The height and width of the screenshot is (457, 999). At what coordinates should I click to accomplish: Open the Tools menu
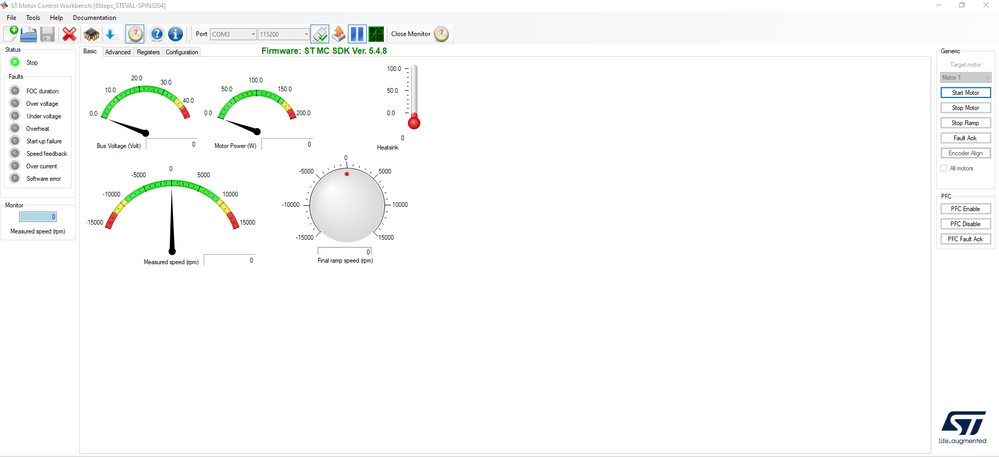click(x=33, y=18)
